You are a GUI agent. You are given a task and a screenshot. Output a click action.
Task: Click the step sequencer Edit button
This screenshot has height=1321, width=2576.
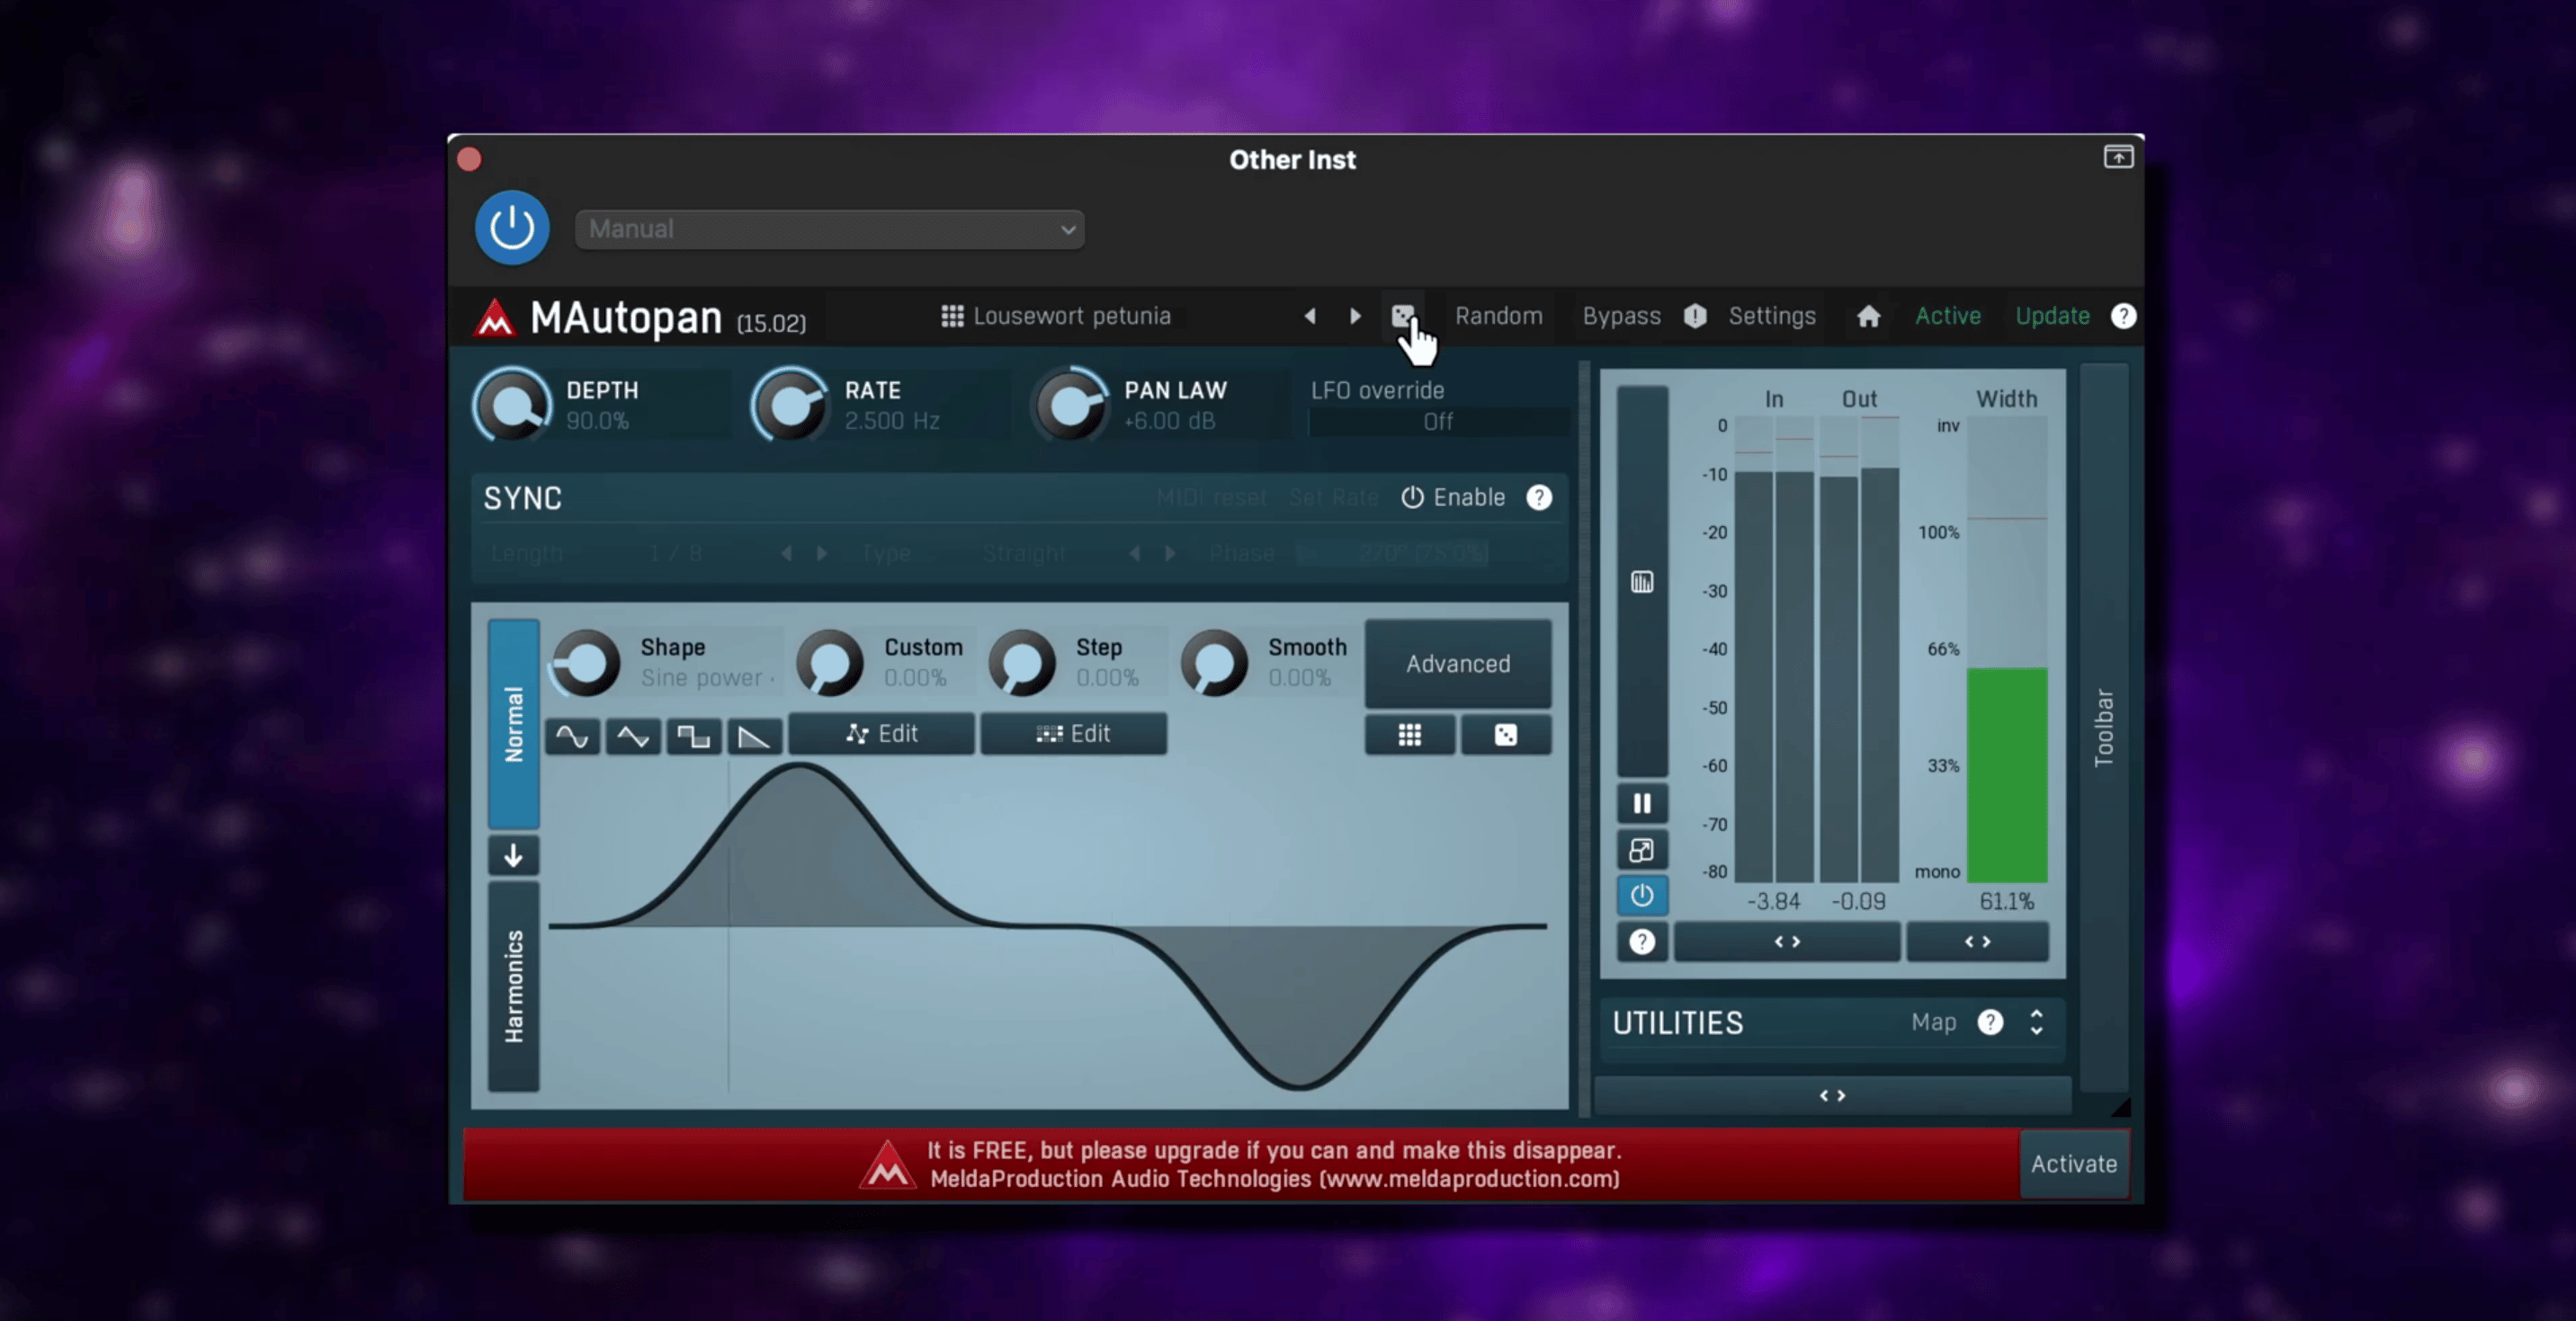[x=1073, y=734]
